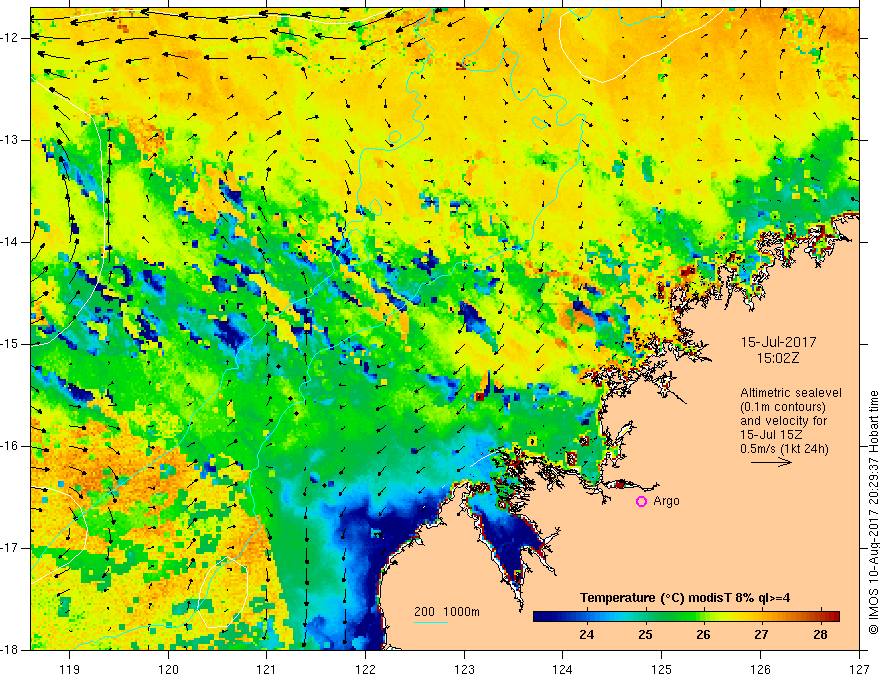Click longitude label '123' on x-axis
The width and height of the screenshot is (880, 680).
(464, 669)
